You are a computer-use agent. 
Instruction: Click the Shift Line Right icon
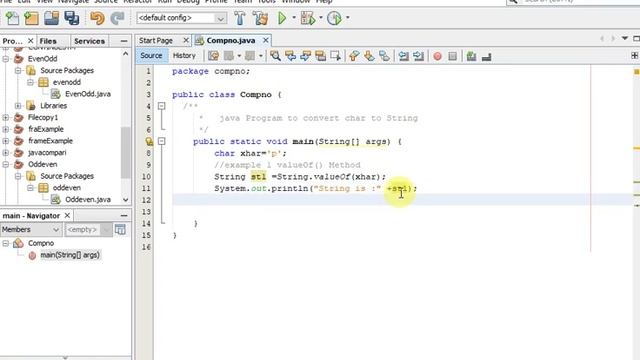pyautogui.click(x=418, y=56)
